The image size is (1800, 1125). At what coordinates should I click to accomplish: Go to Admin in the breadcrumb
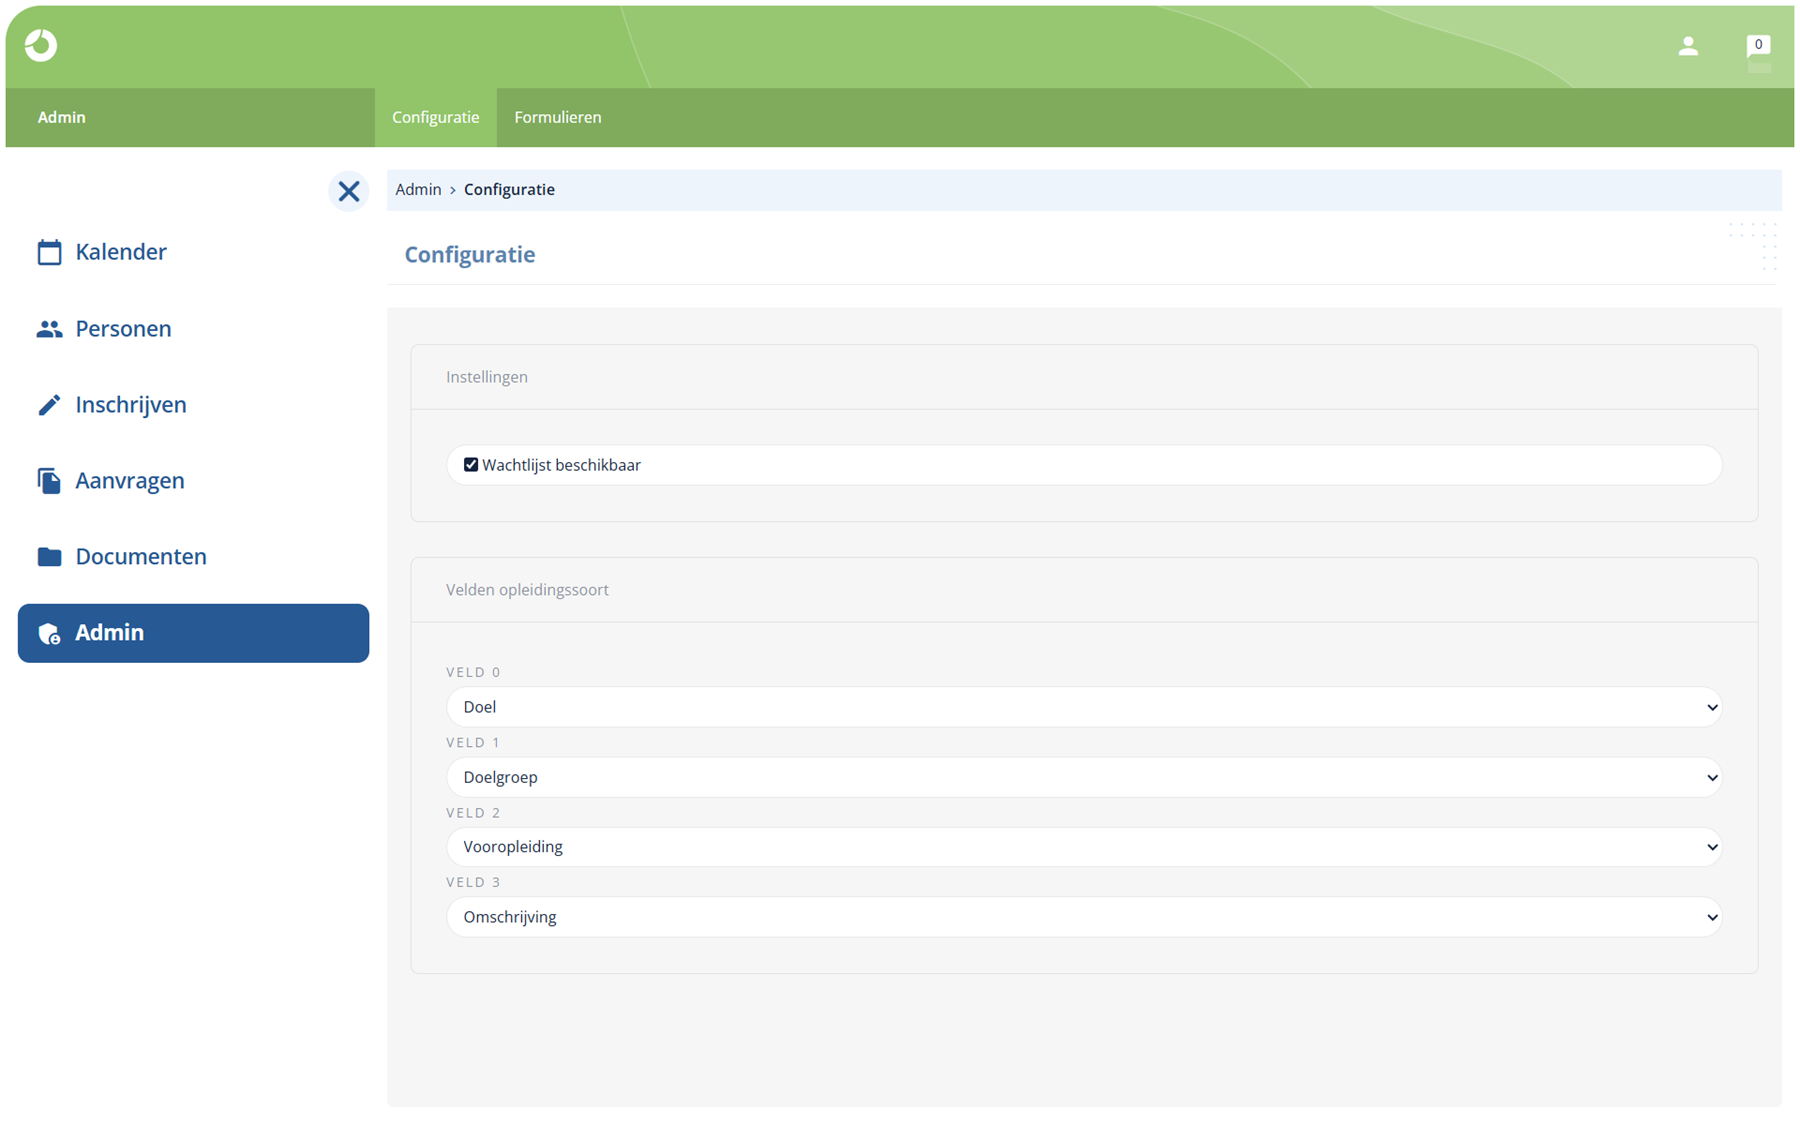418,190
